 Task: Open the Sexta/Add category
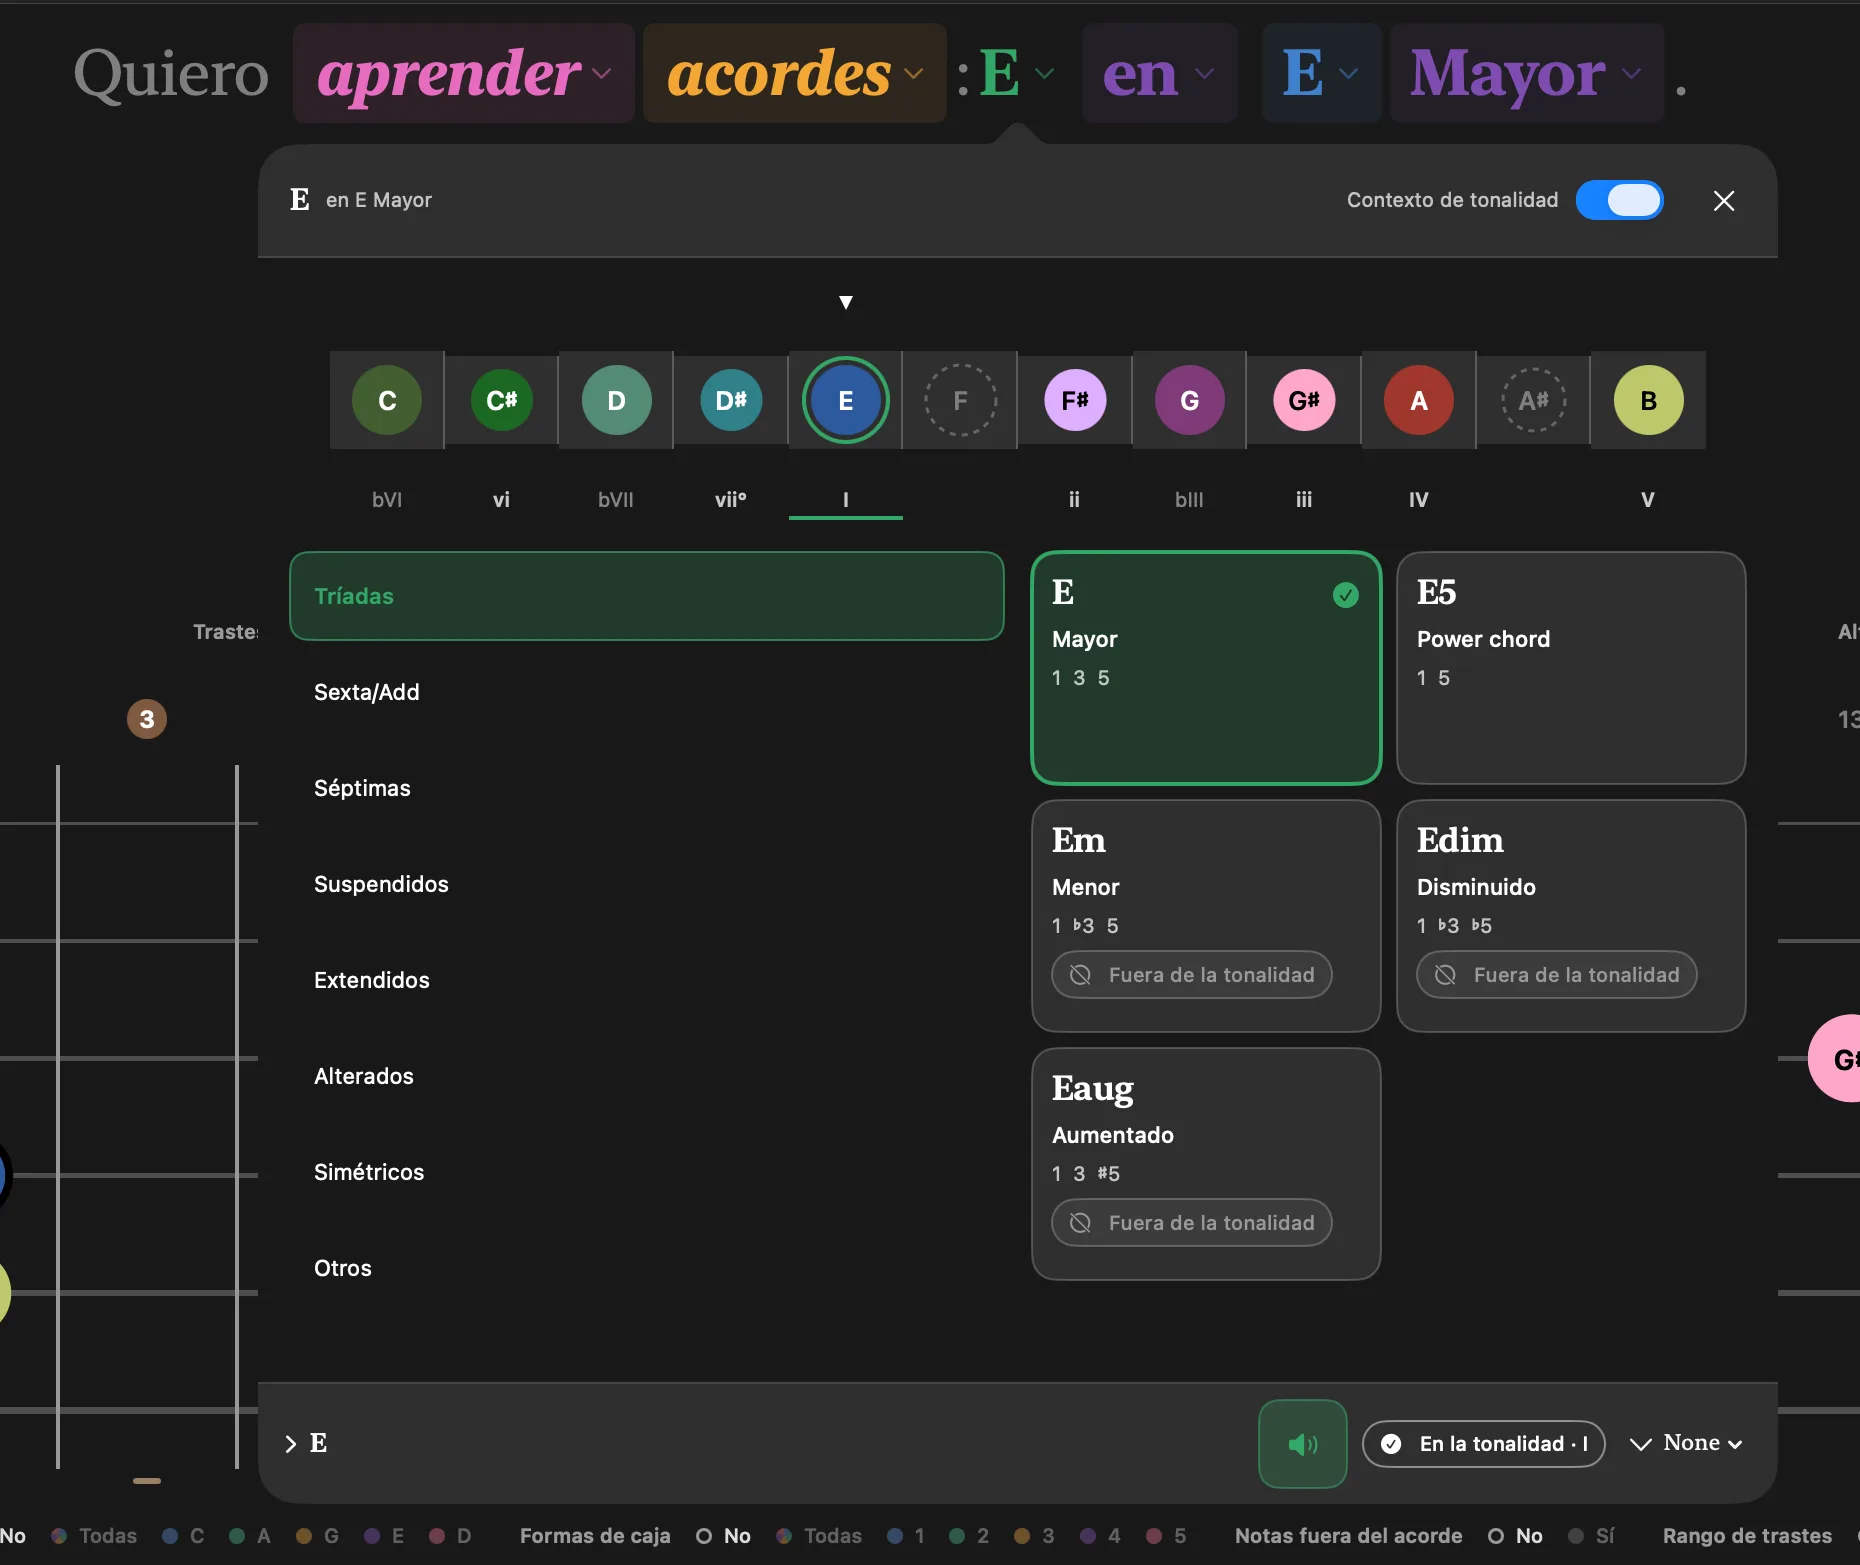tap(646, 692)
